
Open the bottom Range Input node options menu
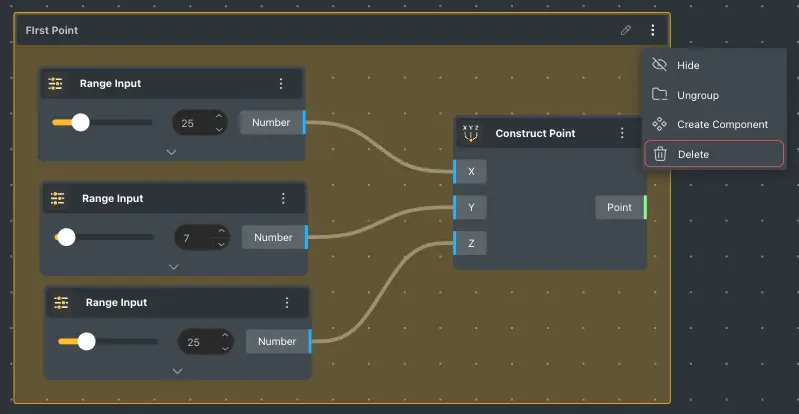(x=287, y=303)
